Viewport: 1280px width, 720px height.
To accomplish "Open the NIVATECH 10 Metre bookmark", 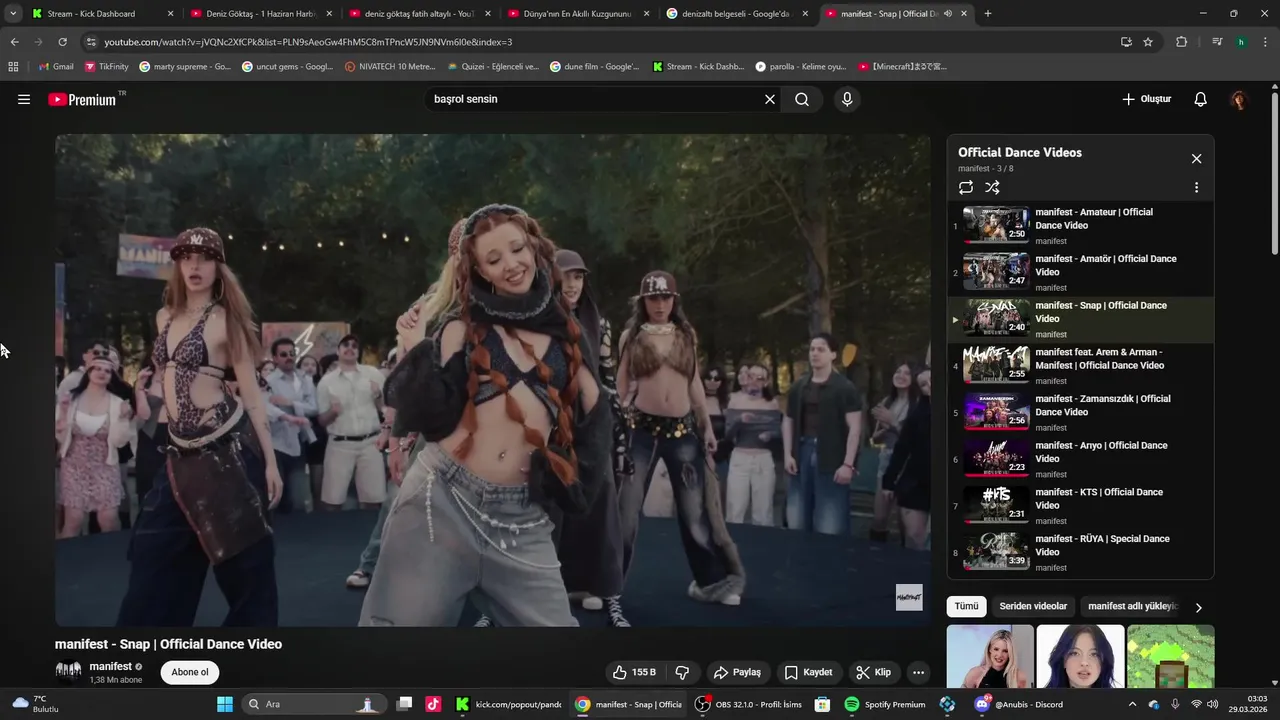I will [390, 67].
